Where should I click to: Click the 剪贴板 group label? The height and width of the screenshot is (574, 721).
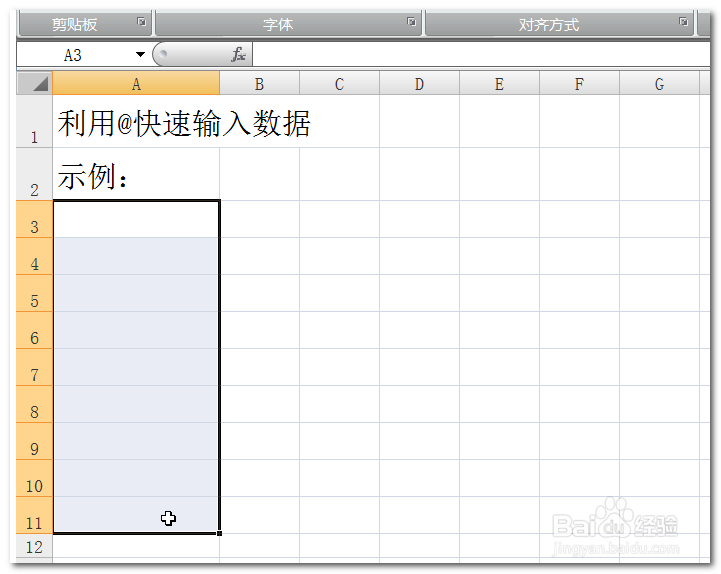click(x=74, y=24)
